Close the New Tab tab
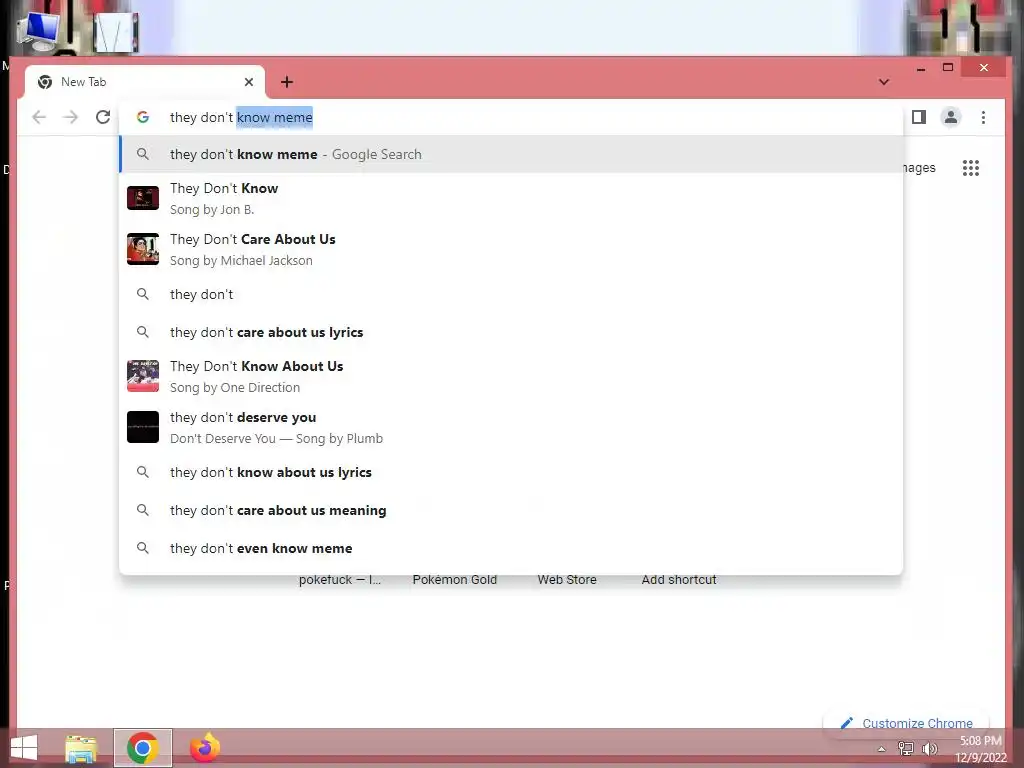 (249, 82)
